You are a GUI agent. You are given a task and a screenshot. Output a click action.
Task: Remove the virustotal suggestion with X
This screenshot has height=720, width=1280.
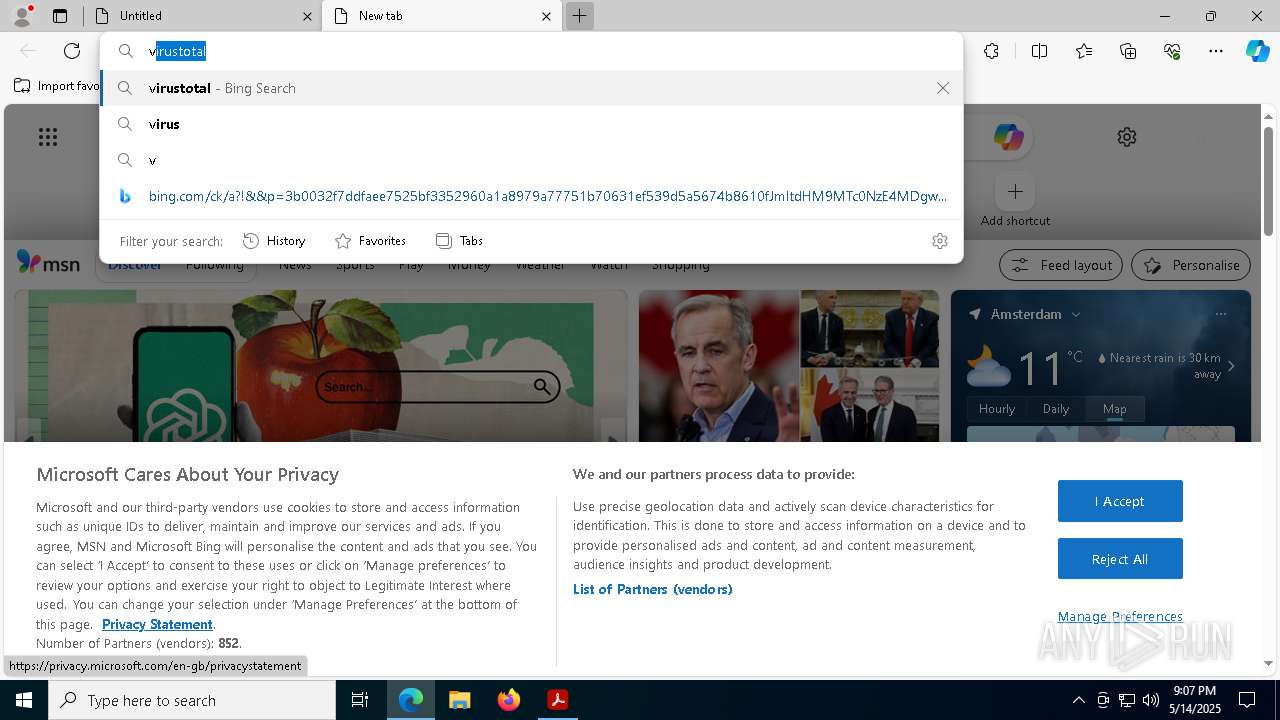(x=942, y=88)
